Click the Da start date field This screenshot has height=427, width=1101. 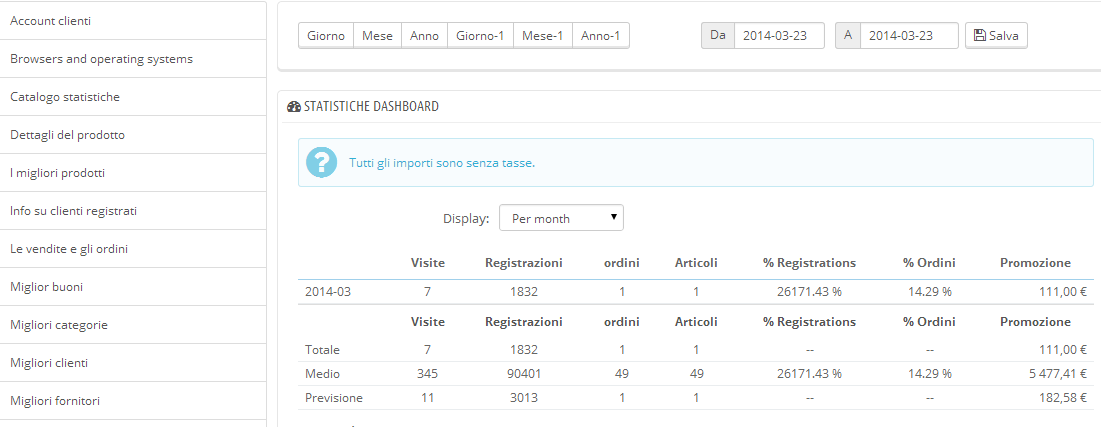778,36
